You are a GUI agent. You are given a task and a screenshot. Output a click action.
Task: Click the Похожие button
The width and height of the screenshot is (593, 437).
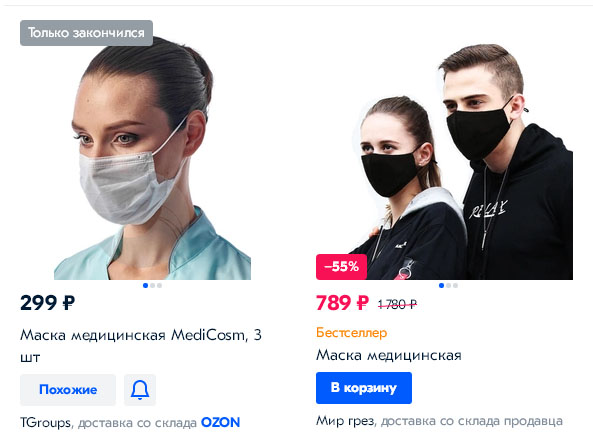coord(68,390)
